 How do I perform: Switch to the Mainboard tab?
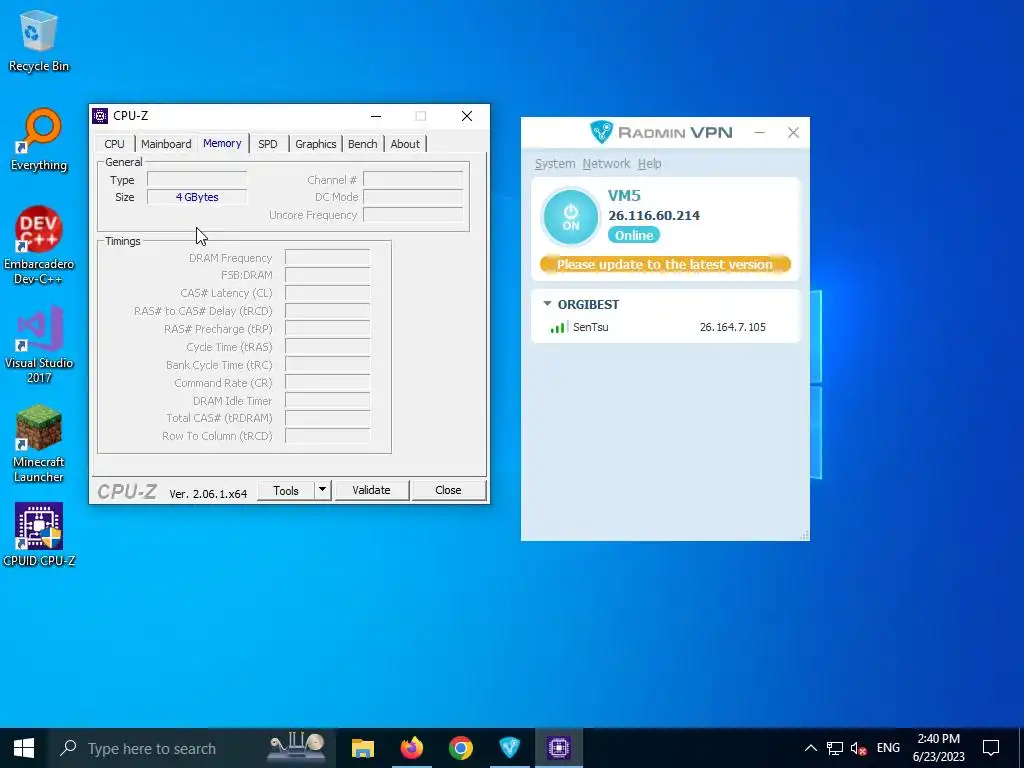[x=166, y=144]
